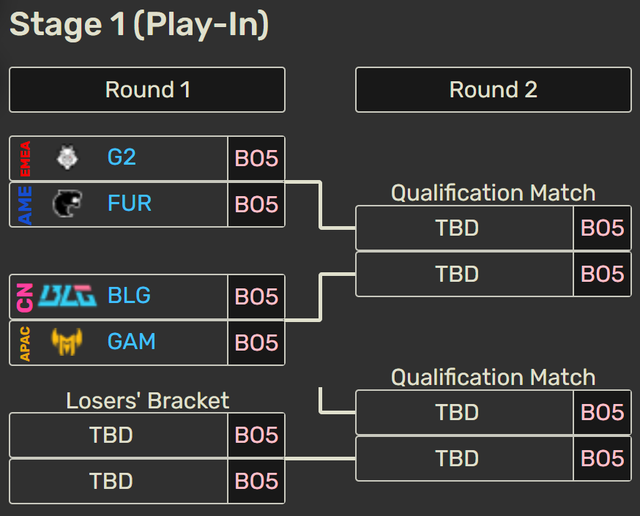This screenshot has width=640, height=516.
Task: Click the Losers' Bracket title
Action: point(147,401)
